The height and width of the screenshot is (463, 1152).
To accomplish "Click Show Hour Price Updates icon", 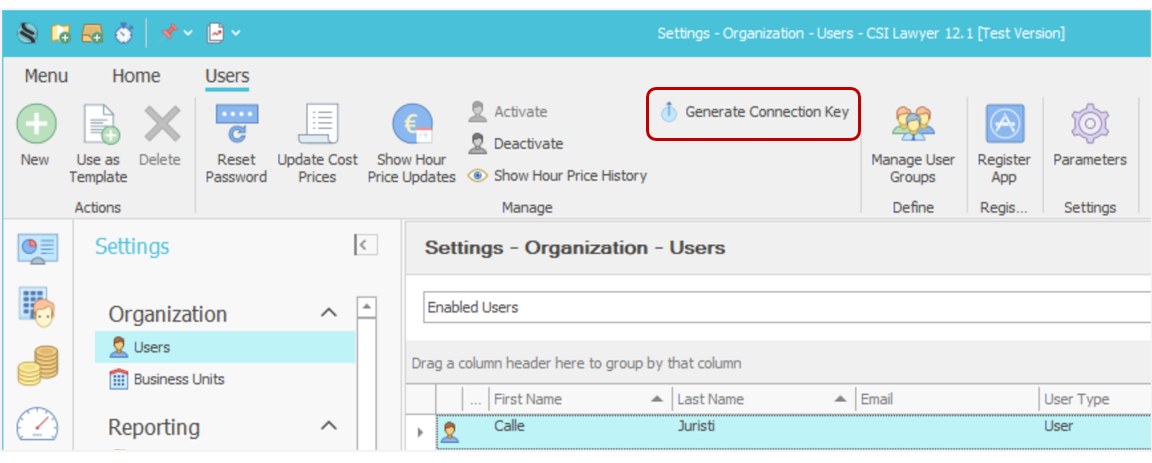I will tap(411, 126).
